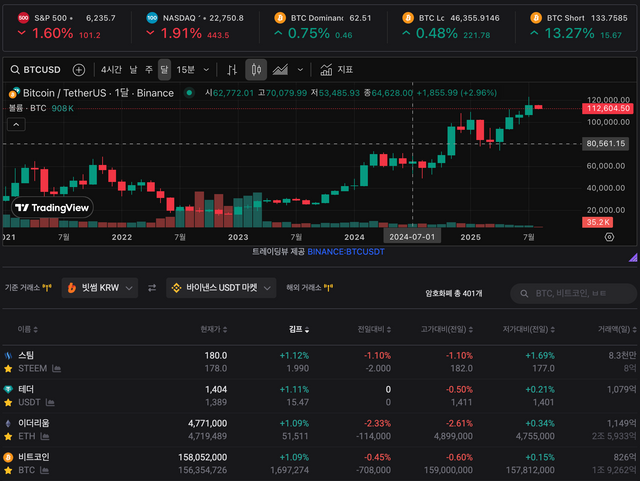
Task: Click the 112,604.50 current price label
Action: coord(608,108)
